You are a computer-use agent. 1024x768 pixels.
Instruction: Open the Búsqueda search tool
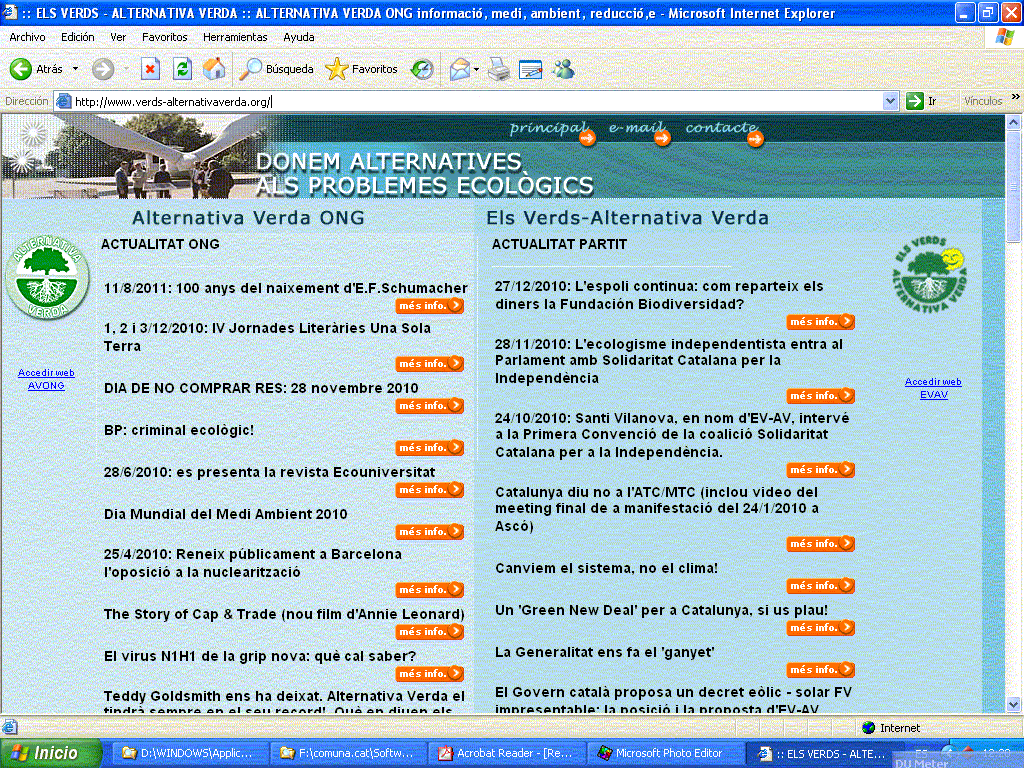tap(276, 69)
